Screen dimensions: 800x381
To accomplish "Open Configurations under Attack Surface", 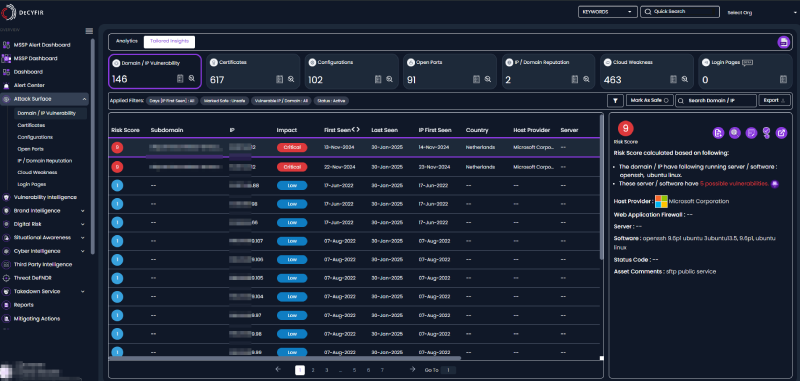I will coord(35,137).
